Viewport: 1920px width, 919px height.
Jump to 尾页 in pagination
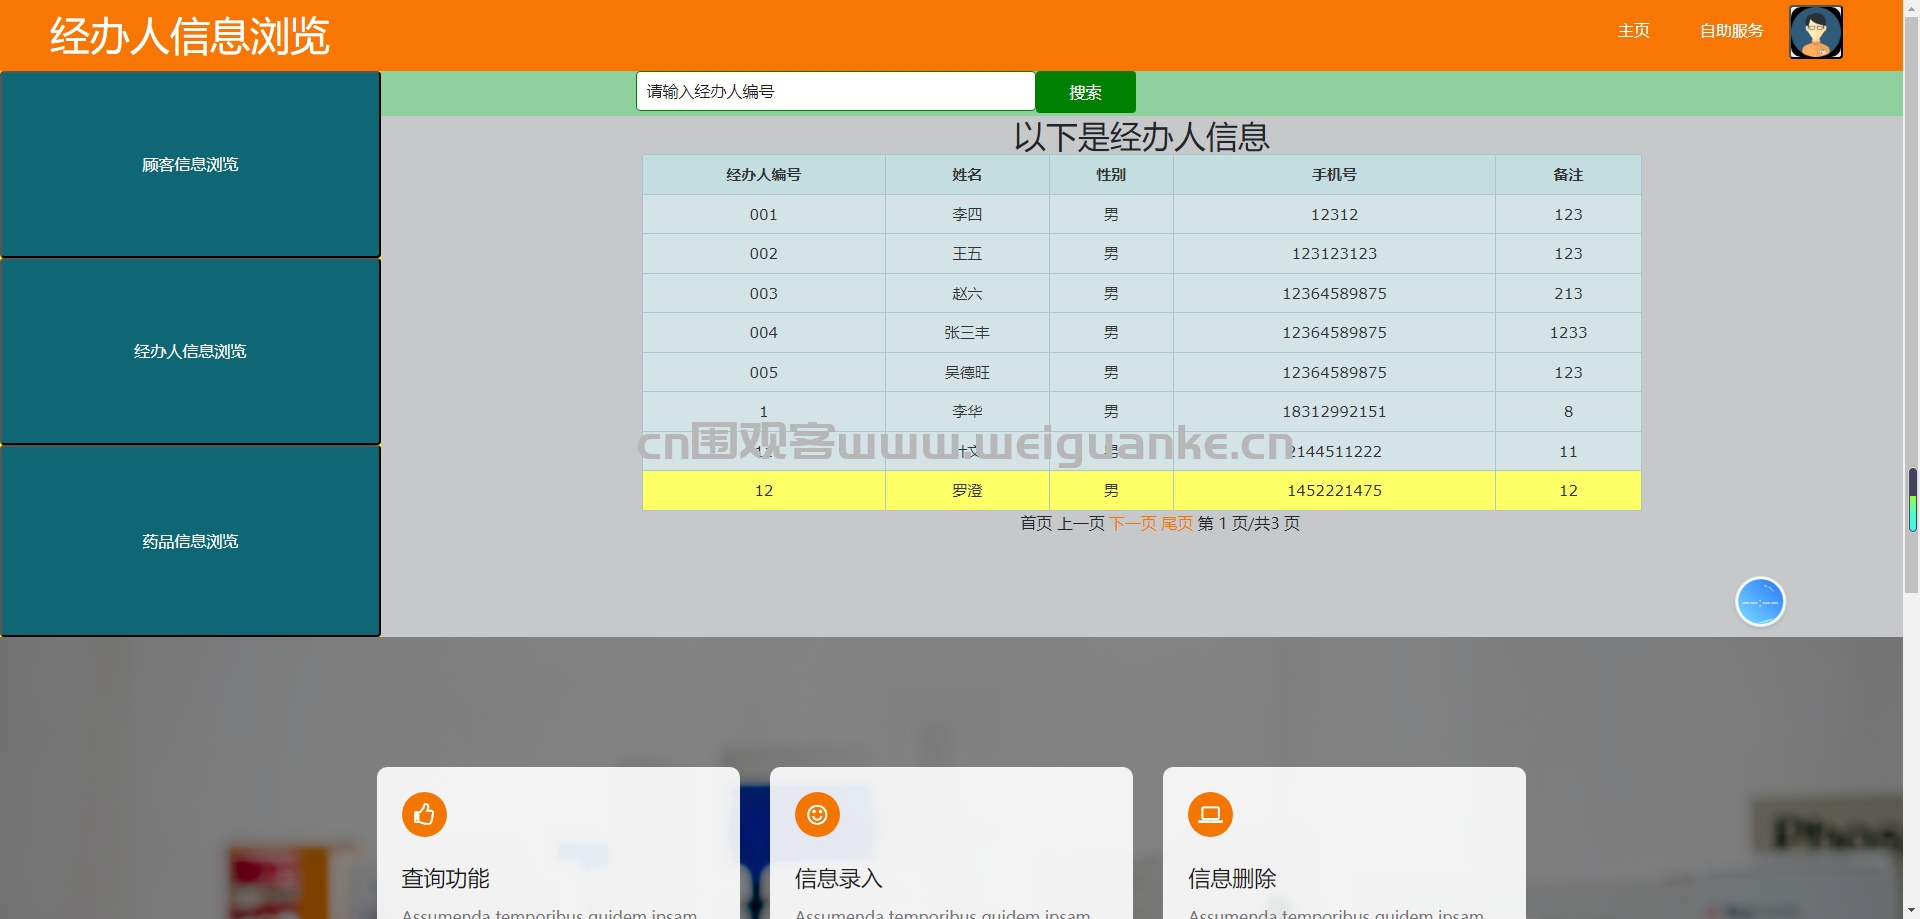1176,523
